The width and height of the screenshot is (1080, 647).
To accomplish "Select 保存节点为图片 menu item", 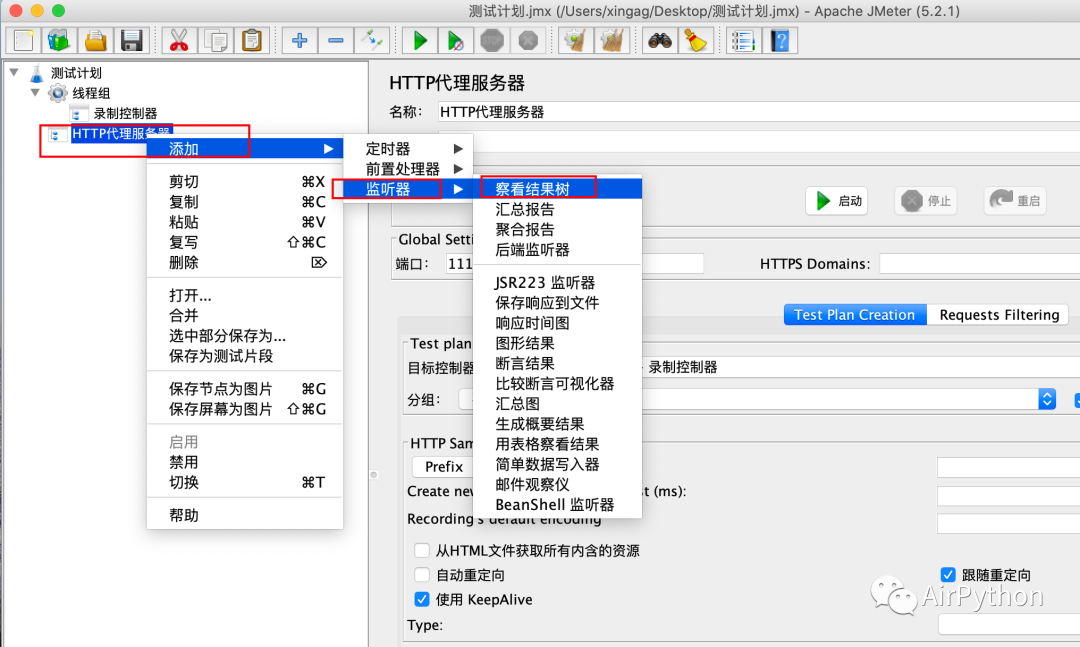I will [x=245, y=389].
